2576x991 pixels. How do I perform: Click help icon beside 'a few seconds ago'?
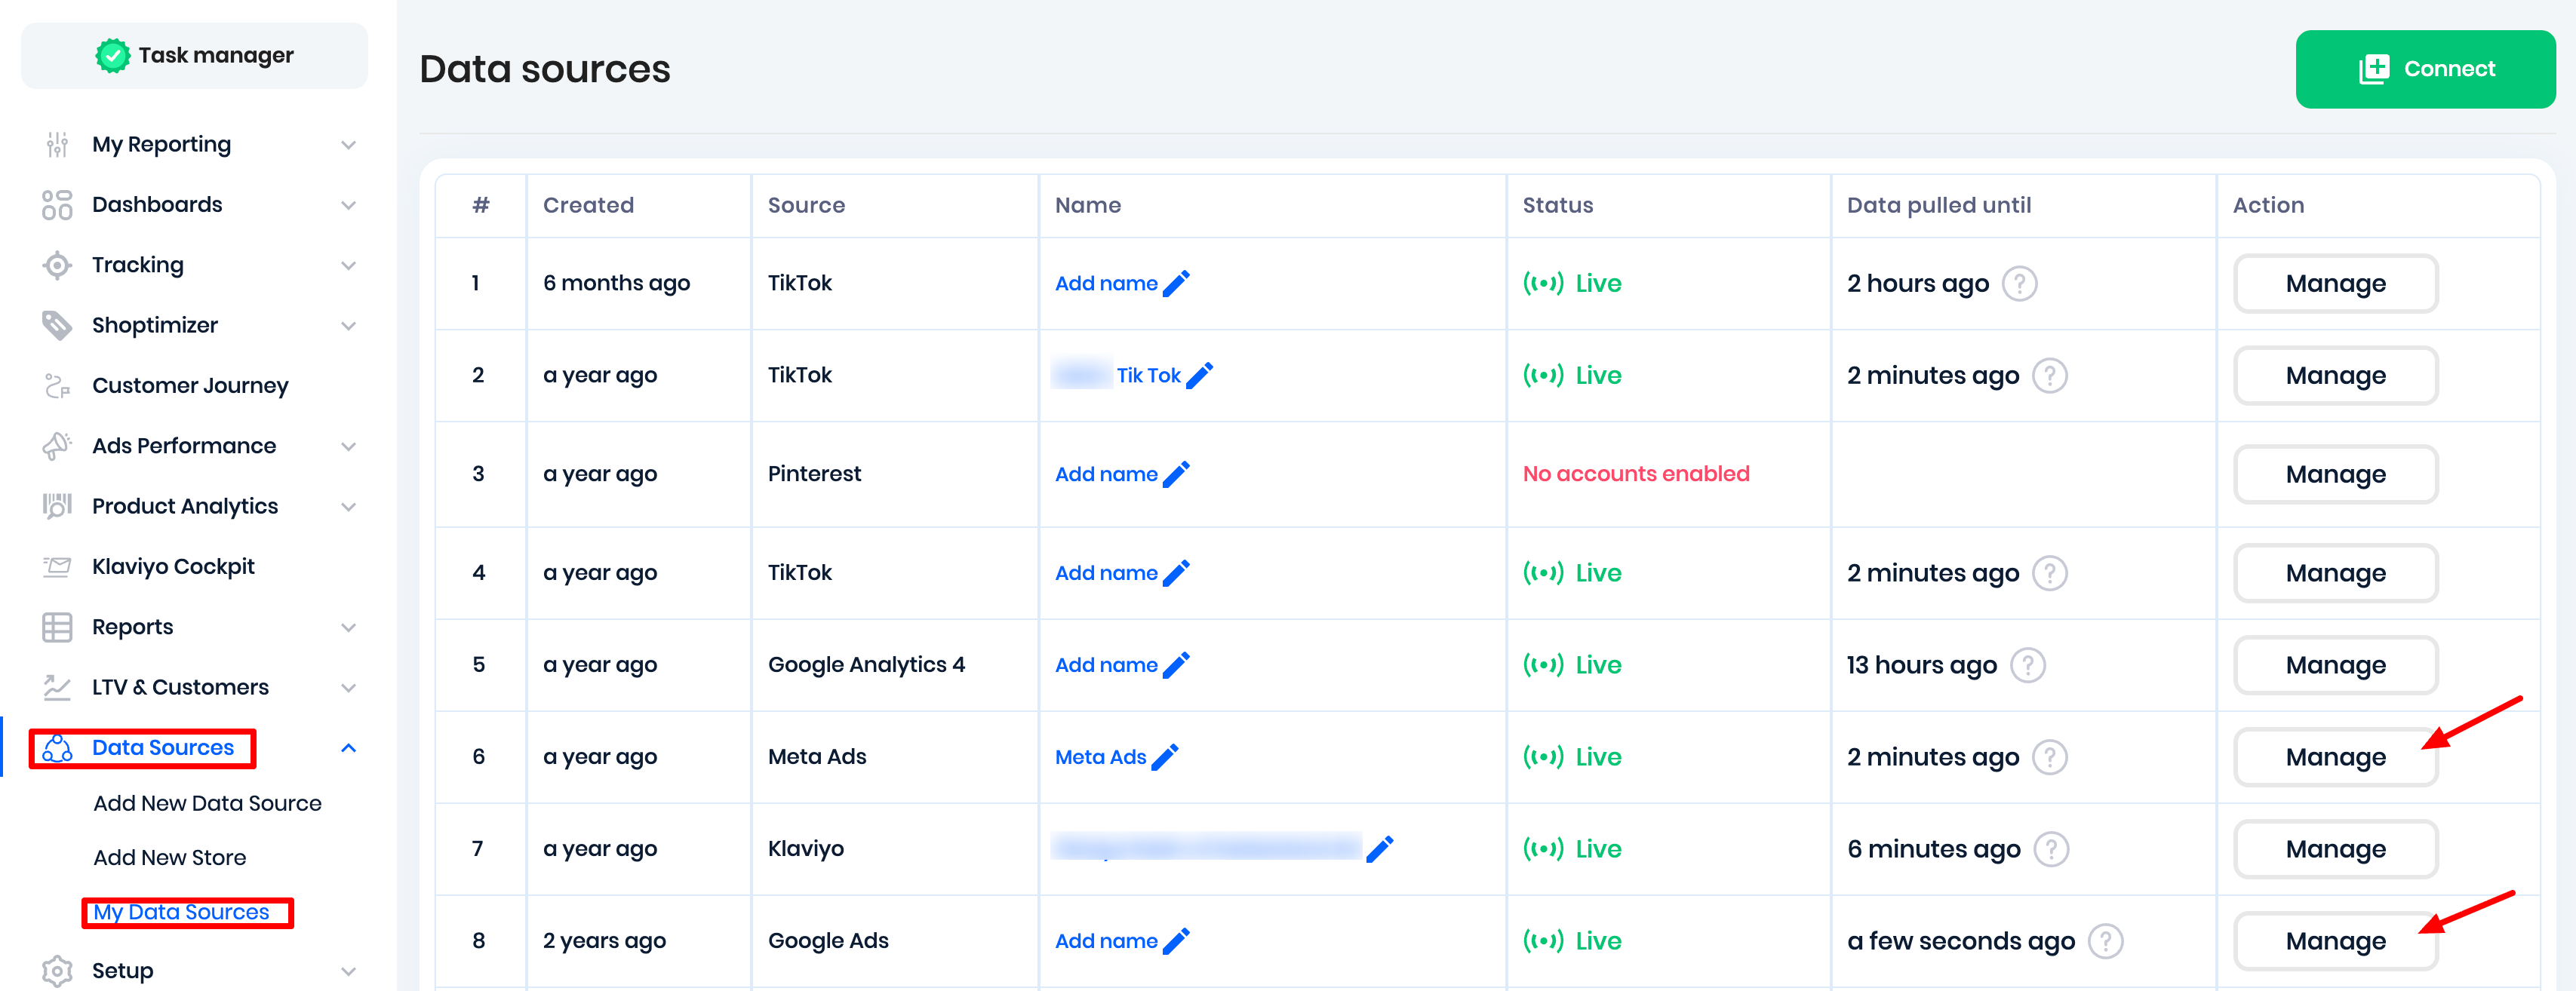pos(2105,941)
